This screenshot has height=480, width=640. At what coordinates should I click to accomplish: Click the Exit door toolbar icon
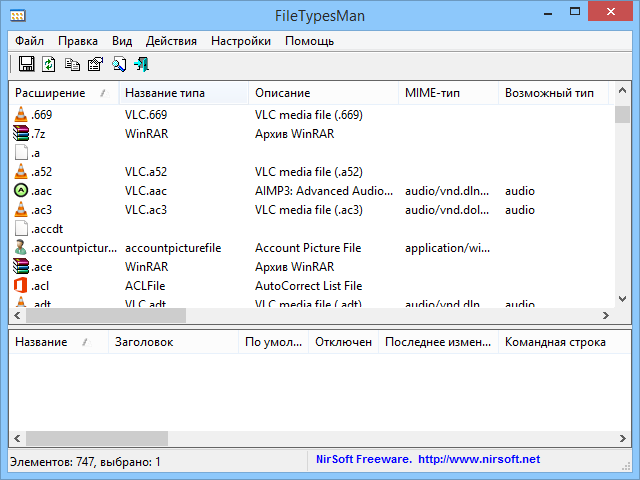141,65
